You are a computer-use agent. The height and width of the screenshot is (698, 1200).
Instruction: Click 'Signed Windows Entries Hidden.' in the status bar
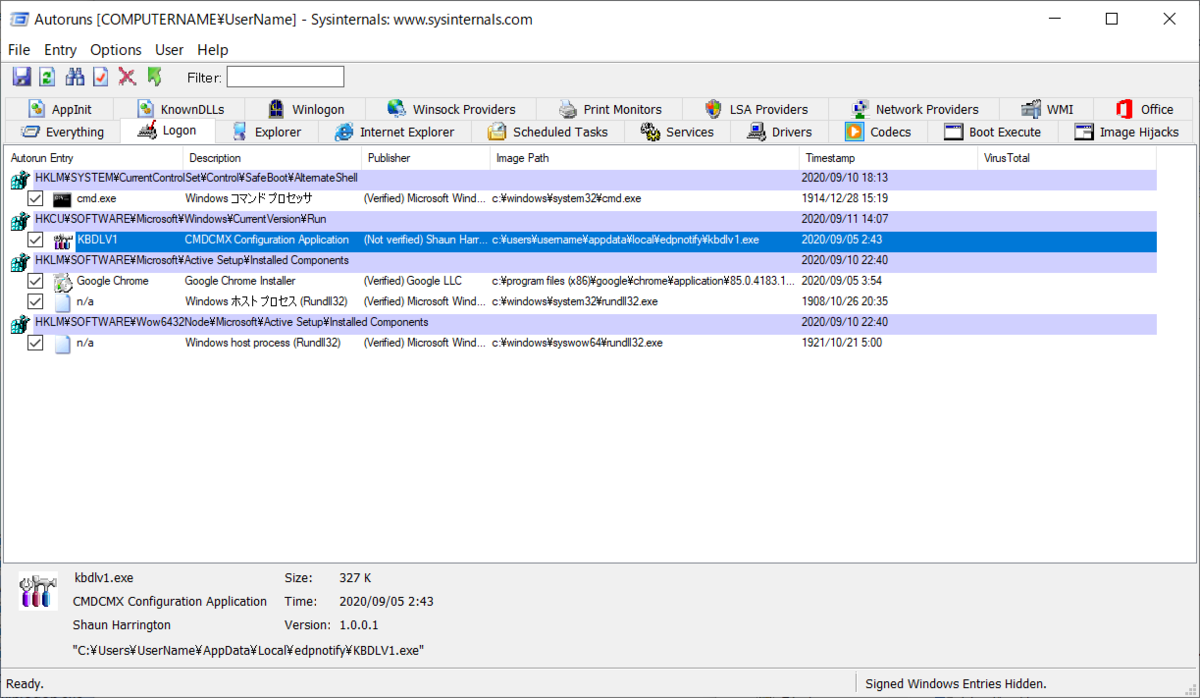(x=955, y=684)
